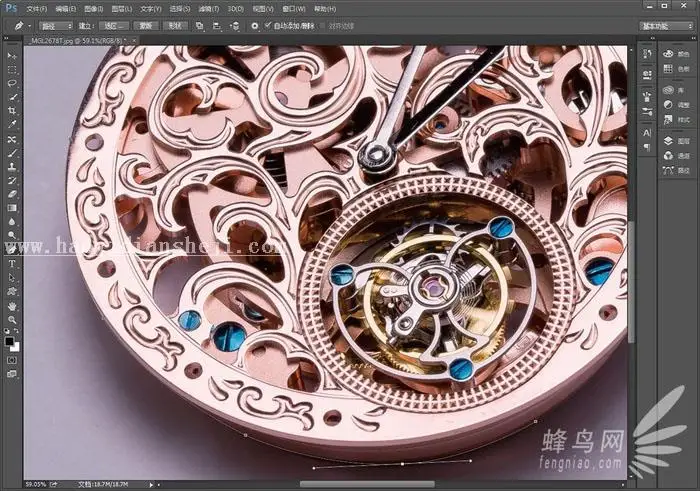Image resolution: width=700 pixels, height=491 pixels.
Task: Select the Brush tool
Action: point(12,153)
